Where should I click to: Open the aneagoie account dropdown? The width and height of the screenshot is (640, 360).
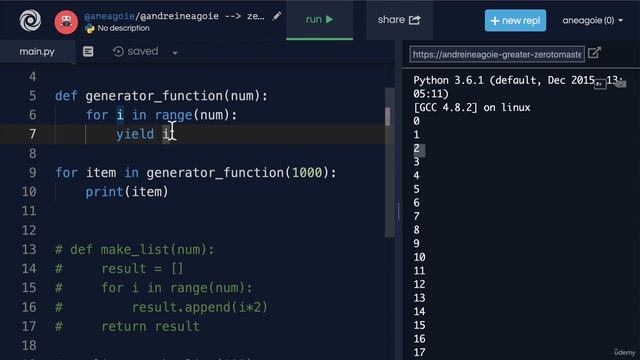click(x=592, y=20)
